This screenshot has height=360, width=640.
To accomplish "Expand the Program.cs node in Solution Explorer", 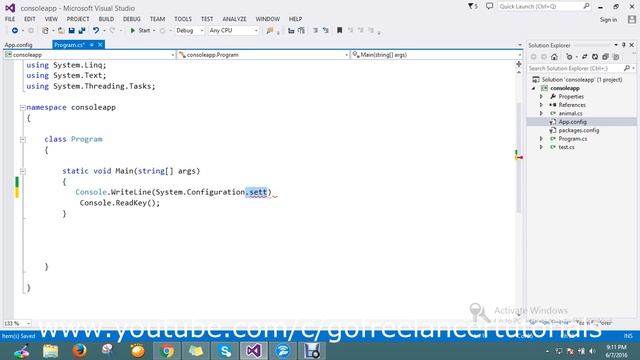I will [x=542, y=139].
